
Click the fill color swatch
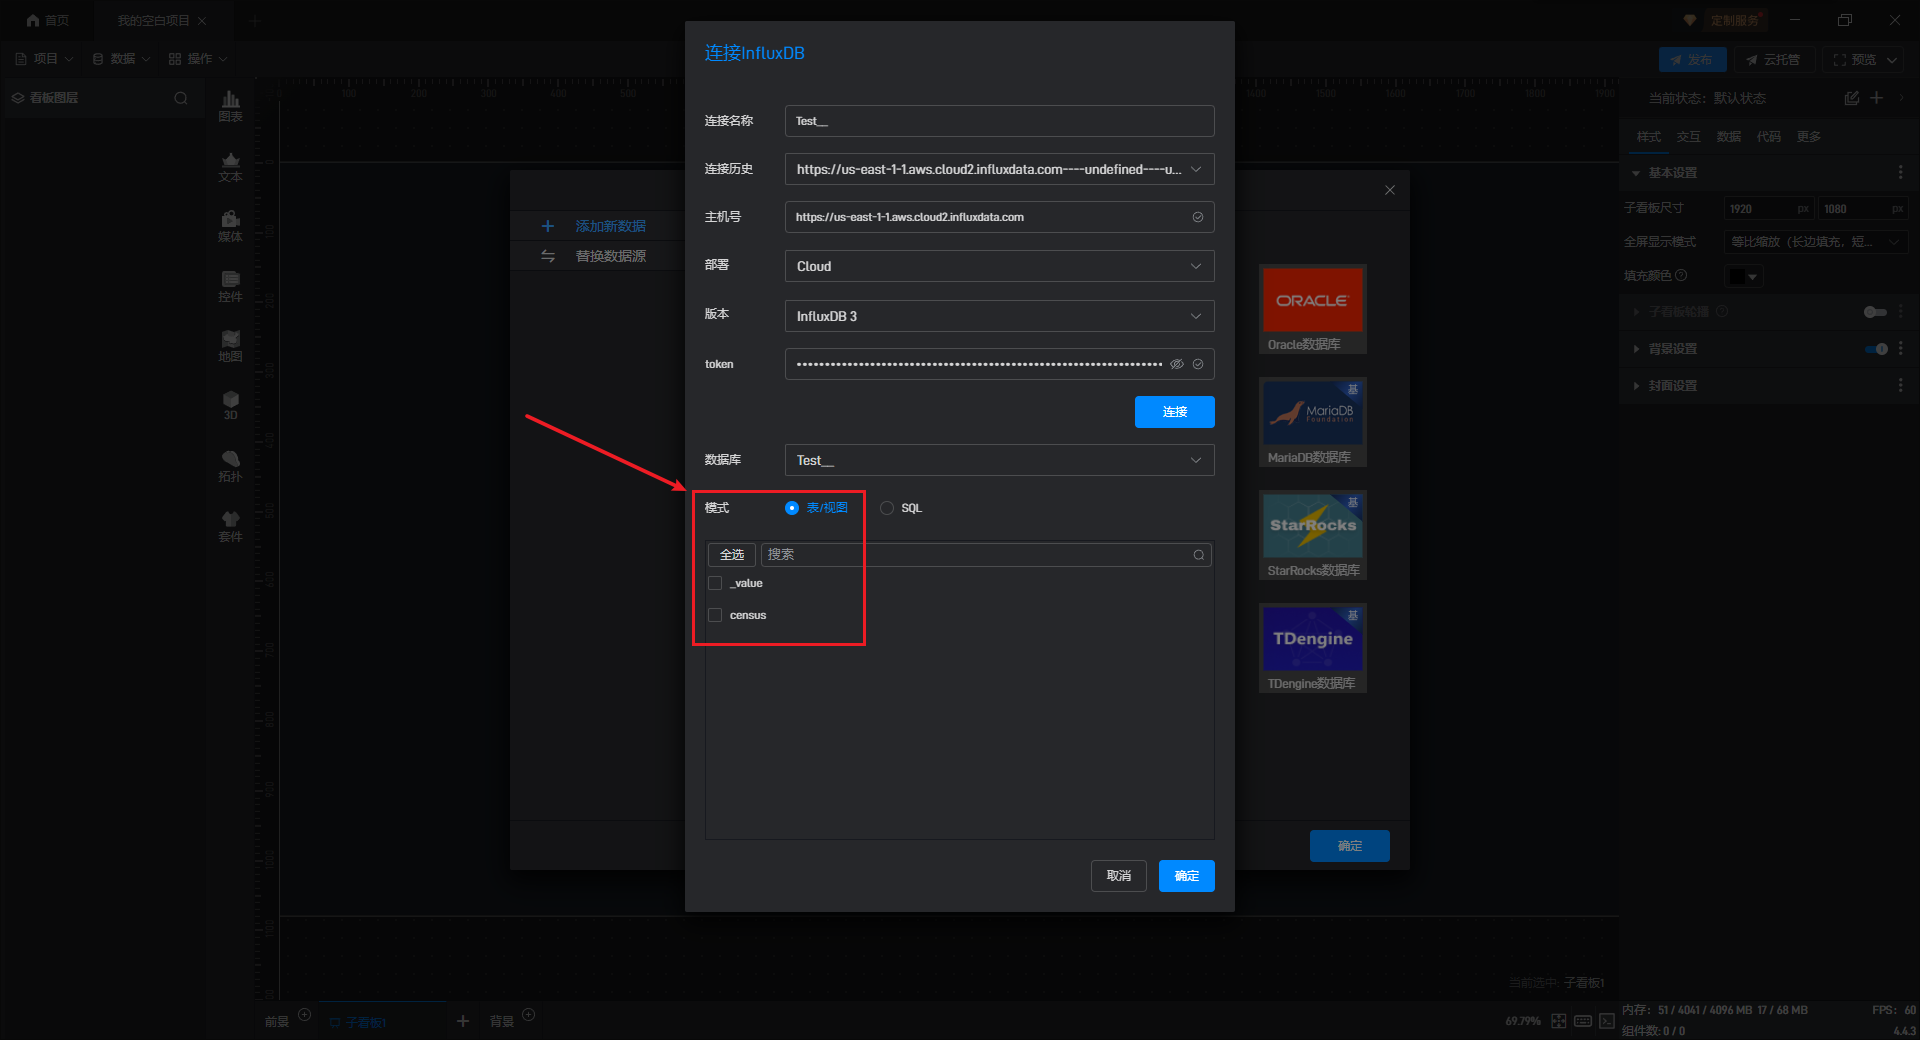pos(1738,276)
